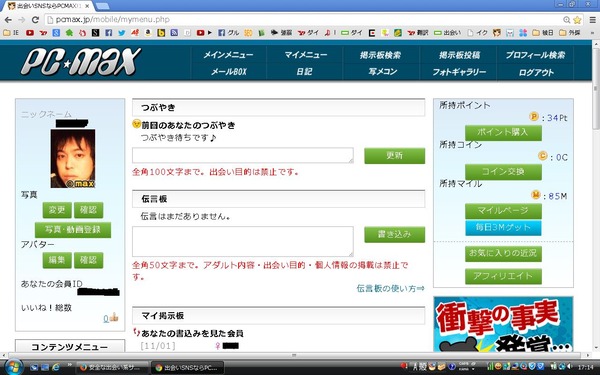
Task: Click the profile photo thumbnail
Action: point(73,158)
